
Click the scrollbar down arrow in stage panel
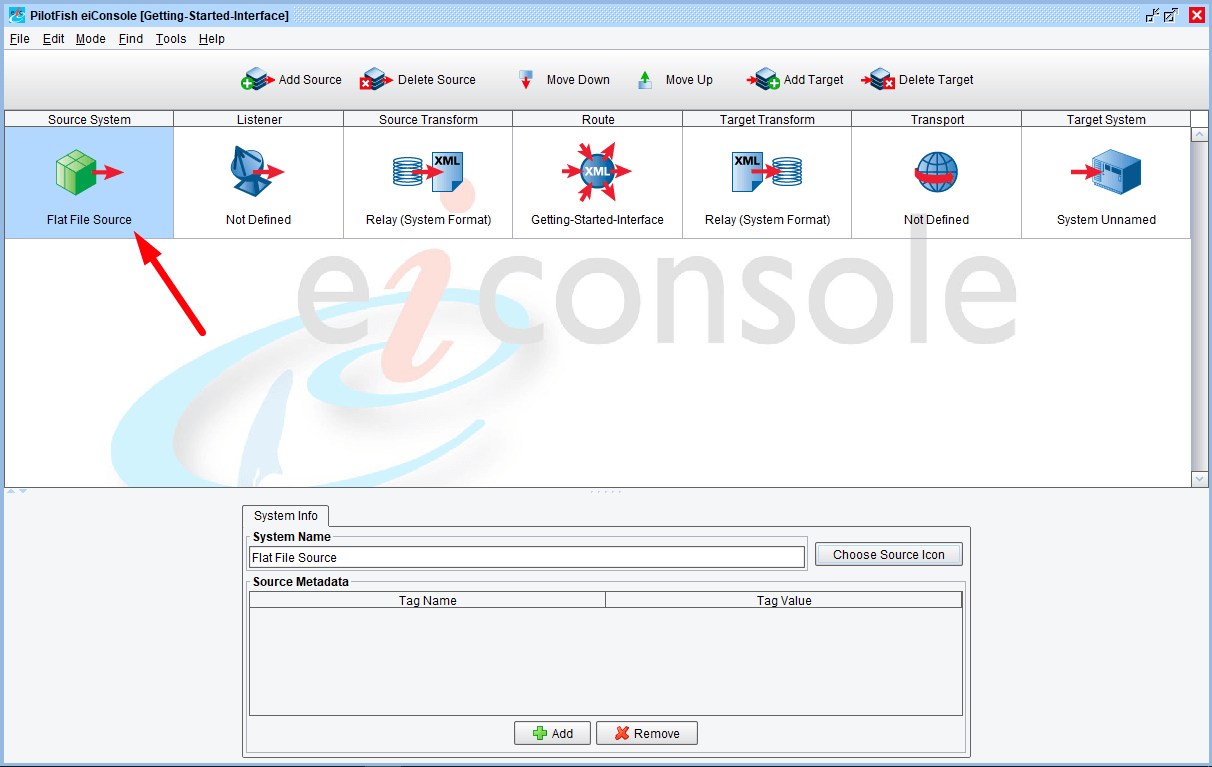(1200, 479)
